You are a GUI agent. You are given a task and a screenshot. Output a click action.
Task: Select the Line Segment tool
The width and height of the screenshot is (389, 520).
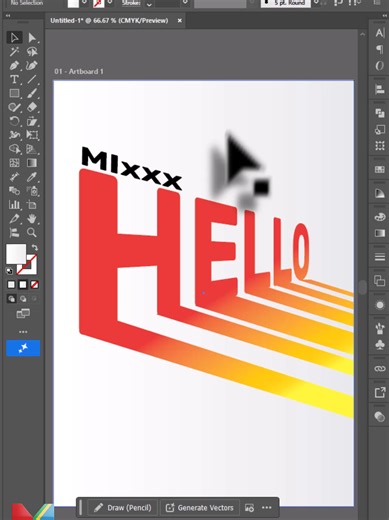click(32, 79)
